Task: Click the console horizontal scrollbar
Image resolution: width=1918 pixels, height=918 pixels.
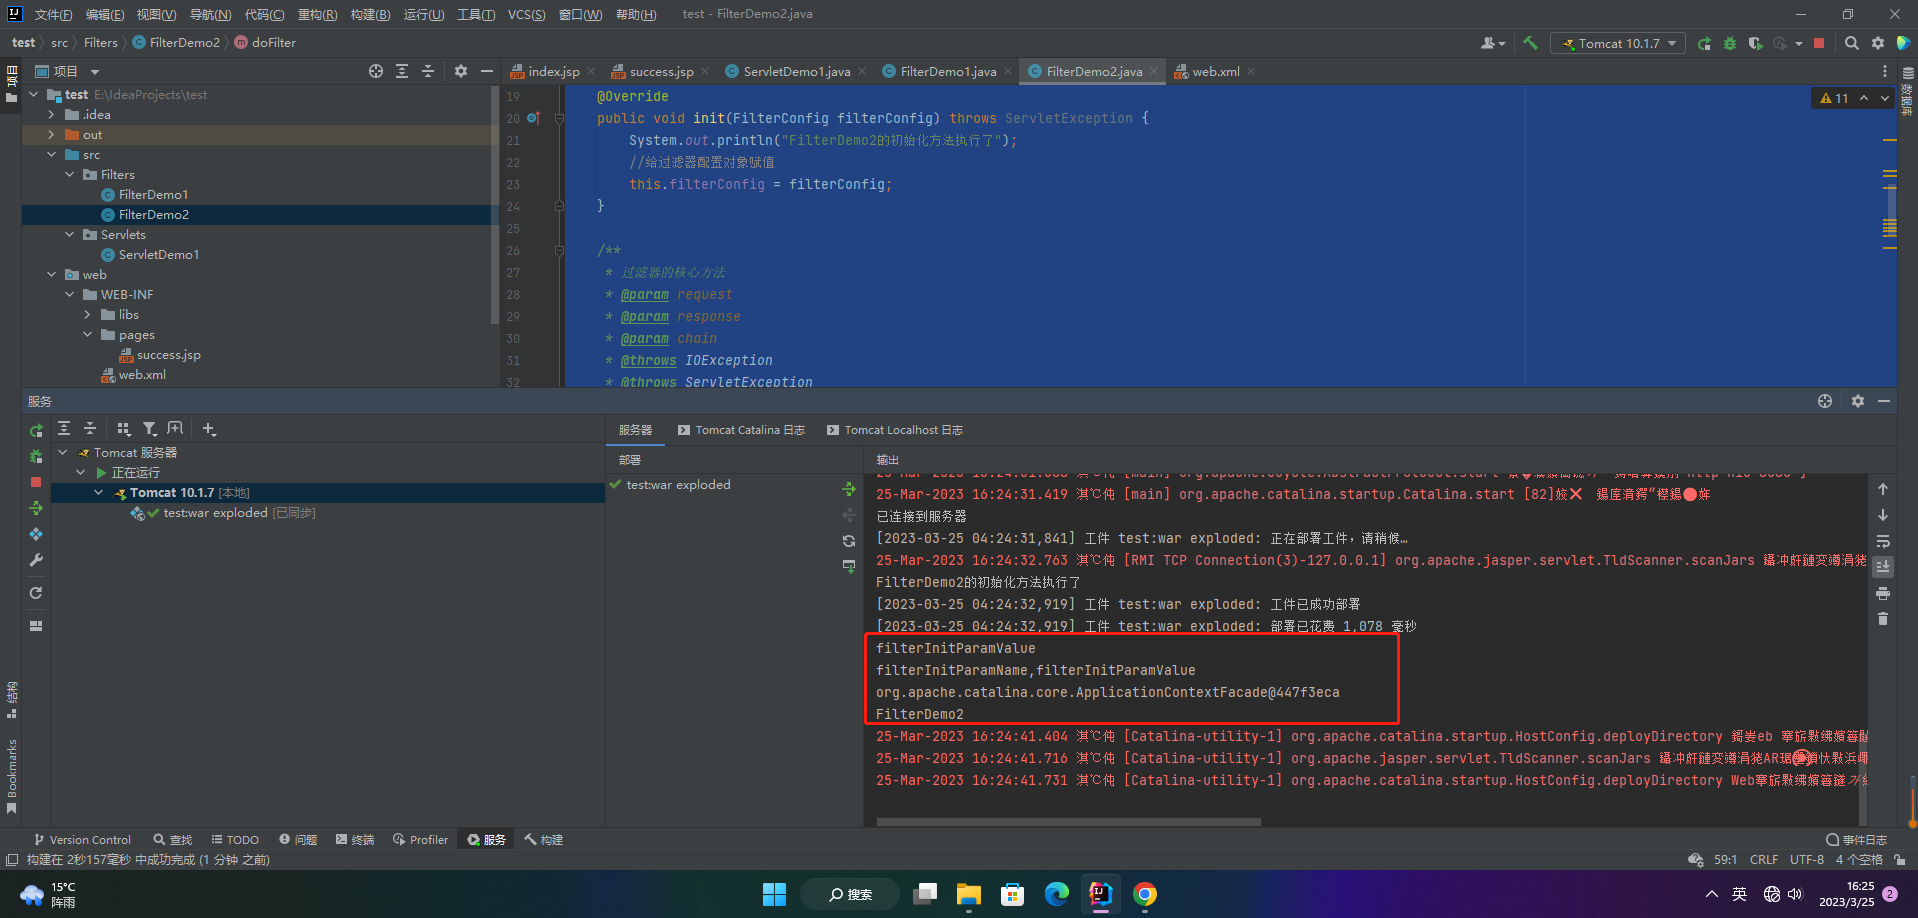Action: click(x=1068, y=822)
